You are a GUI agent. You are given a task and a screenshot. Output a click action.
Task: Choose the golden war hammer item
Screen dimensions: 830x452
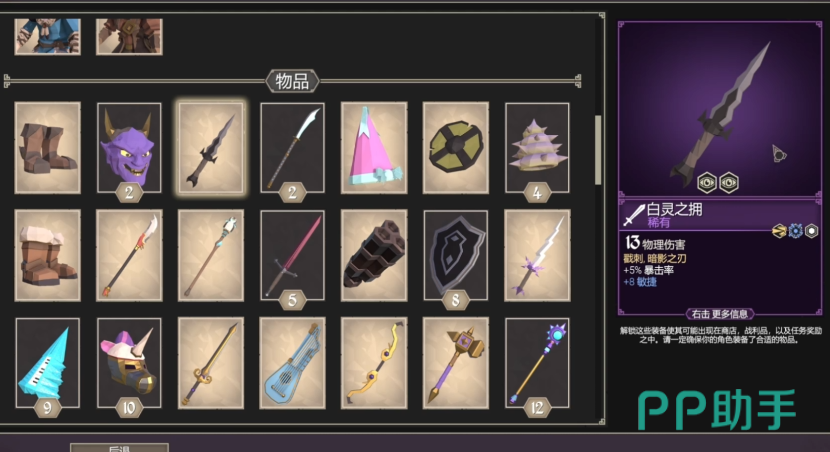[x=456, y=363]
